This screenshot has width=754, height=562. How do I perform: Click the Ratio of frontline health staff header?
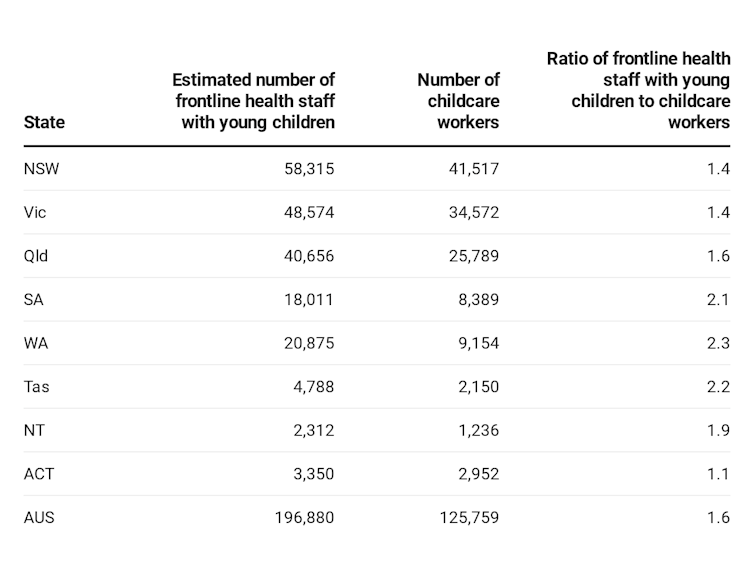click(638, 90)
